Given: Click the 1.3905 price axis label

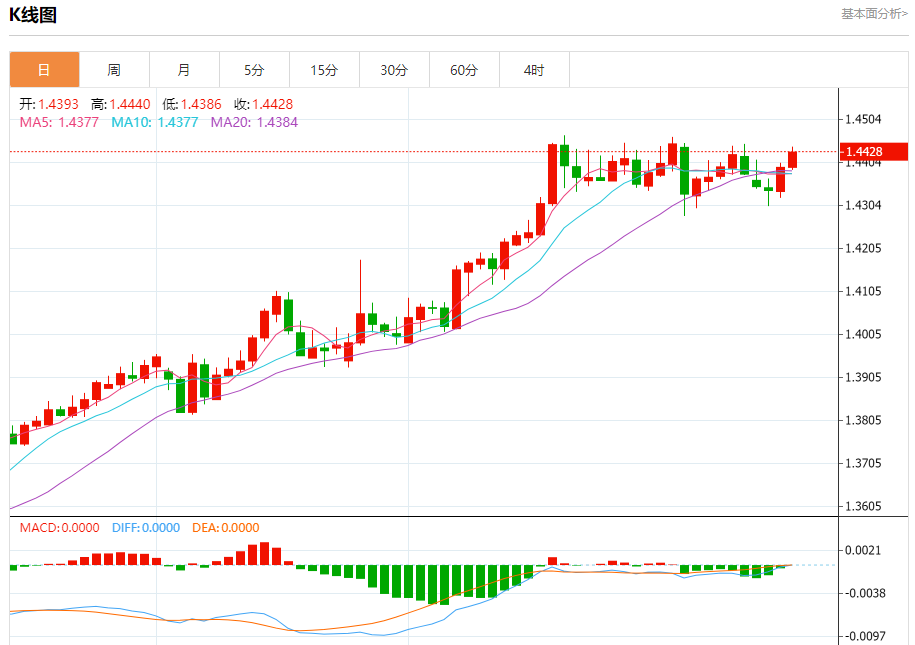Looking at the screenshot, I should click(863, 377).
